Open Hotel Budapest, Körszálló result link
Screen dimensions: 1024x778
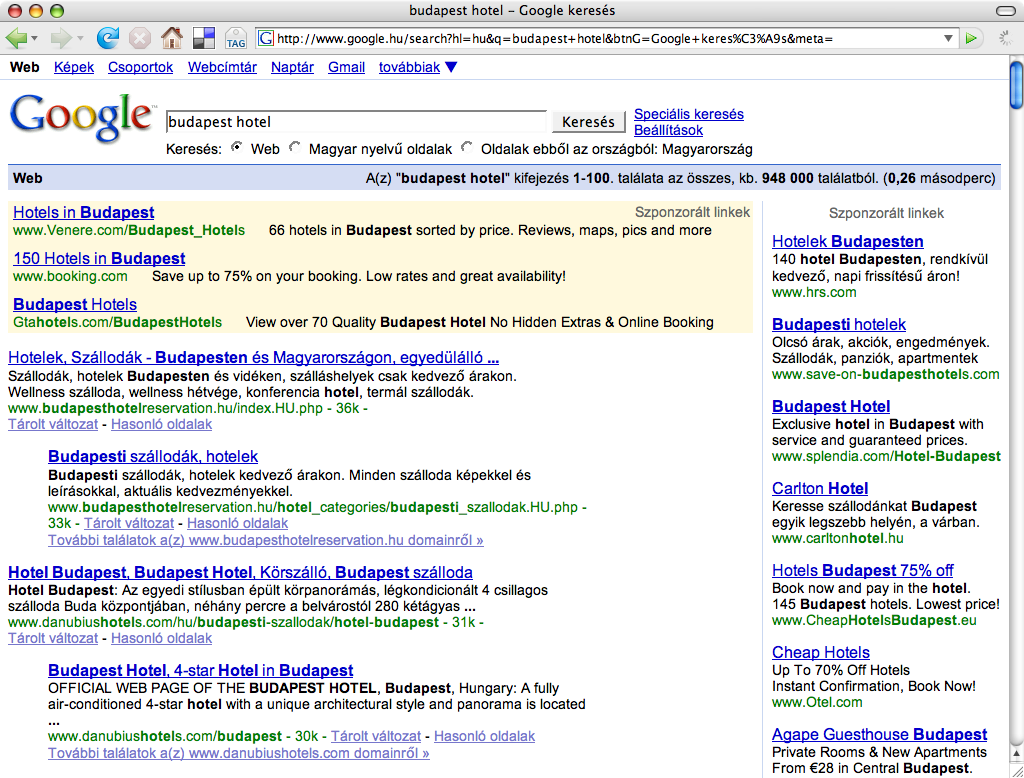240,573
